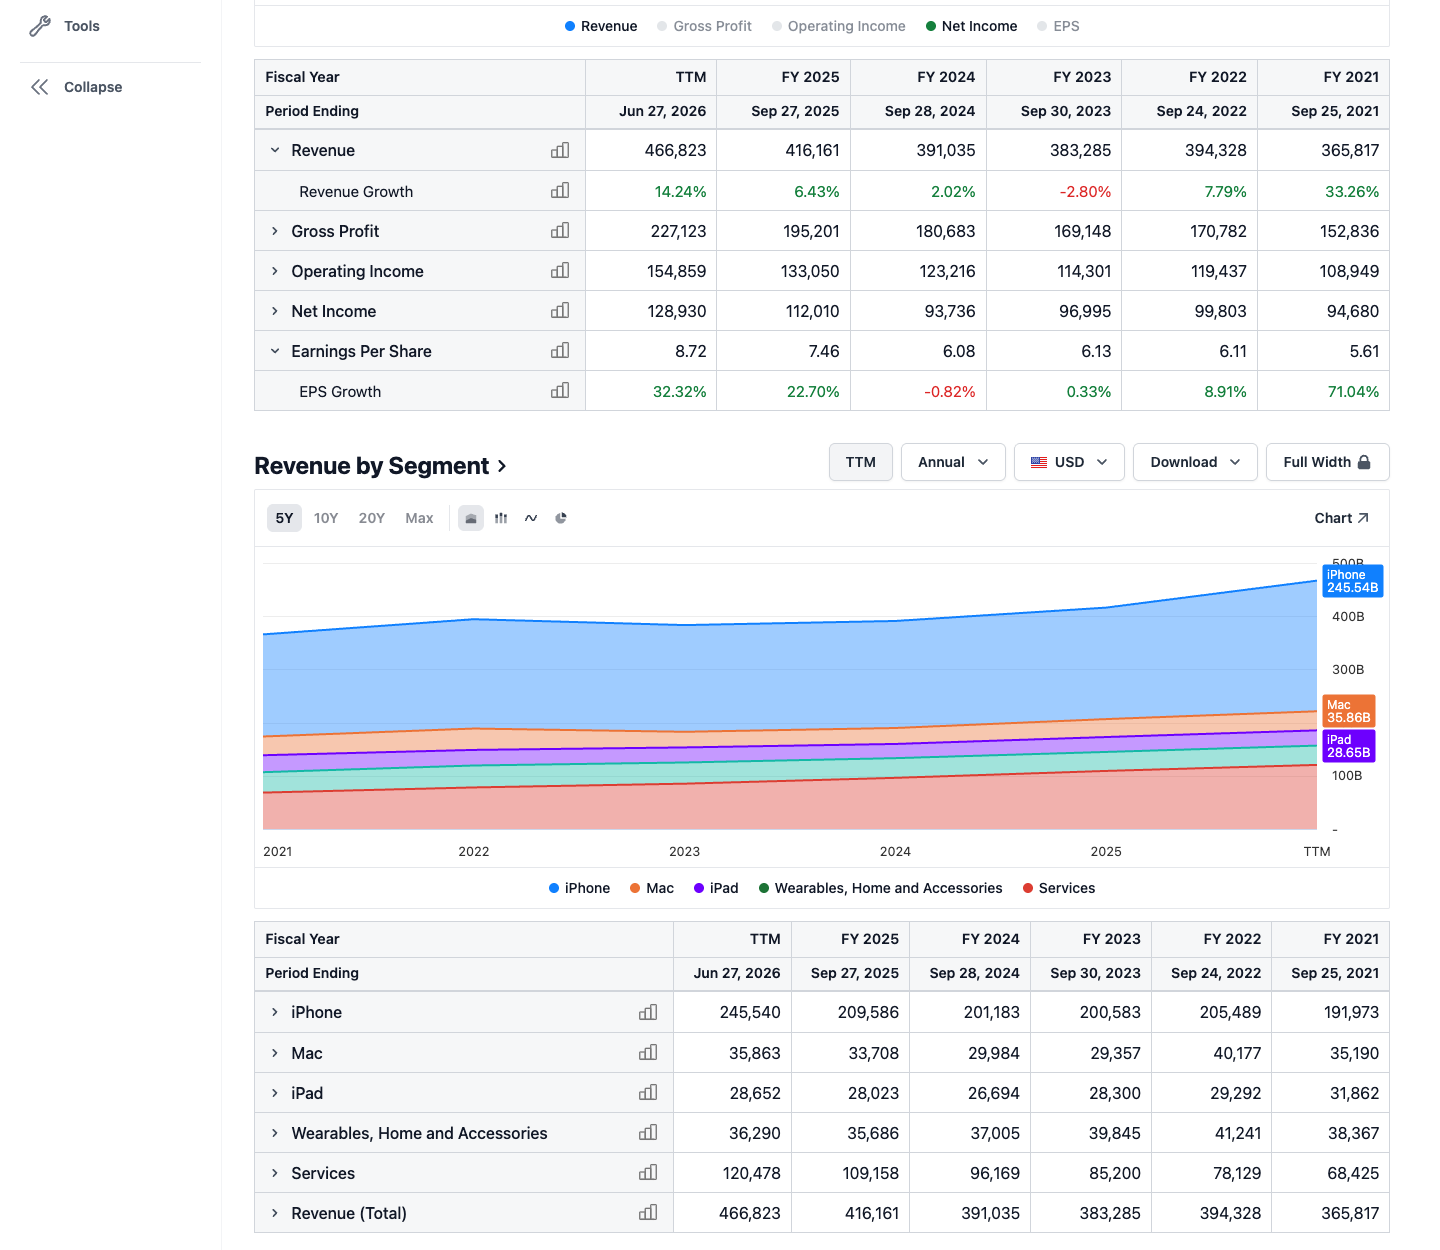Screen dimensions: 1440x1250
Task: Open chart icon for Mac segment row
Action: pos(648,1052)
